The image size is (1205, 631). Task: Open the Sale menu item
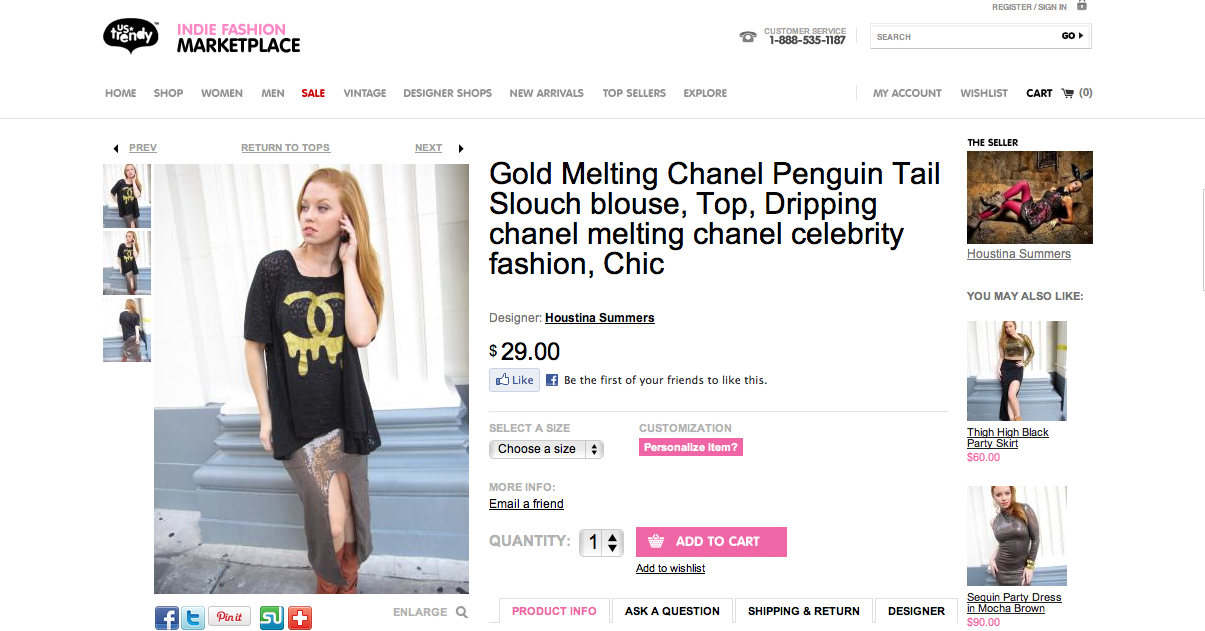(313, 93)
